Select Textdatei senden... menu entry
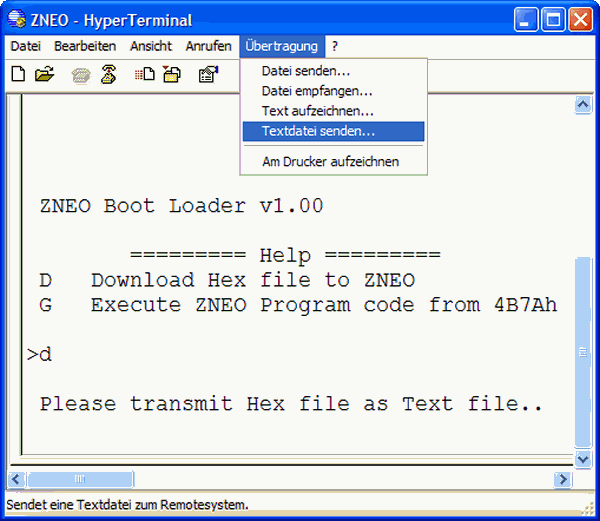Viewport: 600px width, 521px height. click(333, 131)
